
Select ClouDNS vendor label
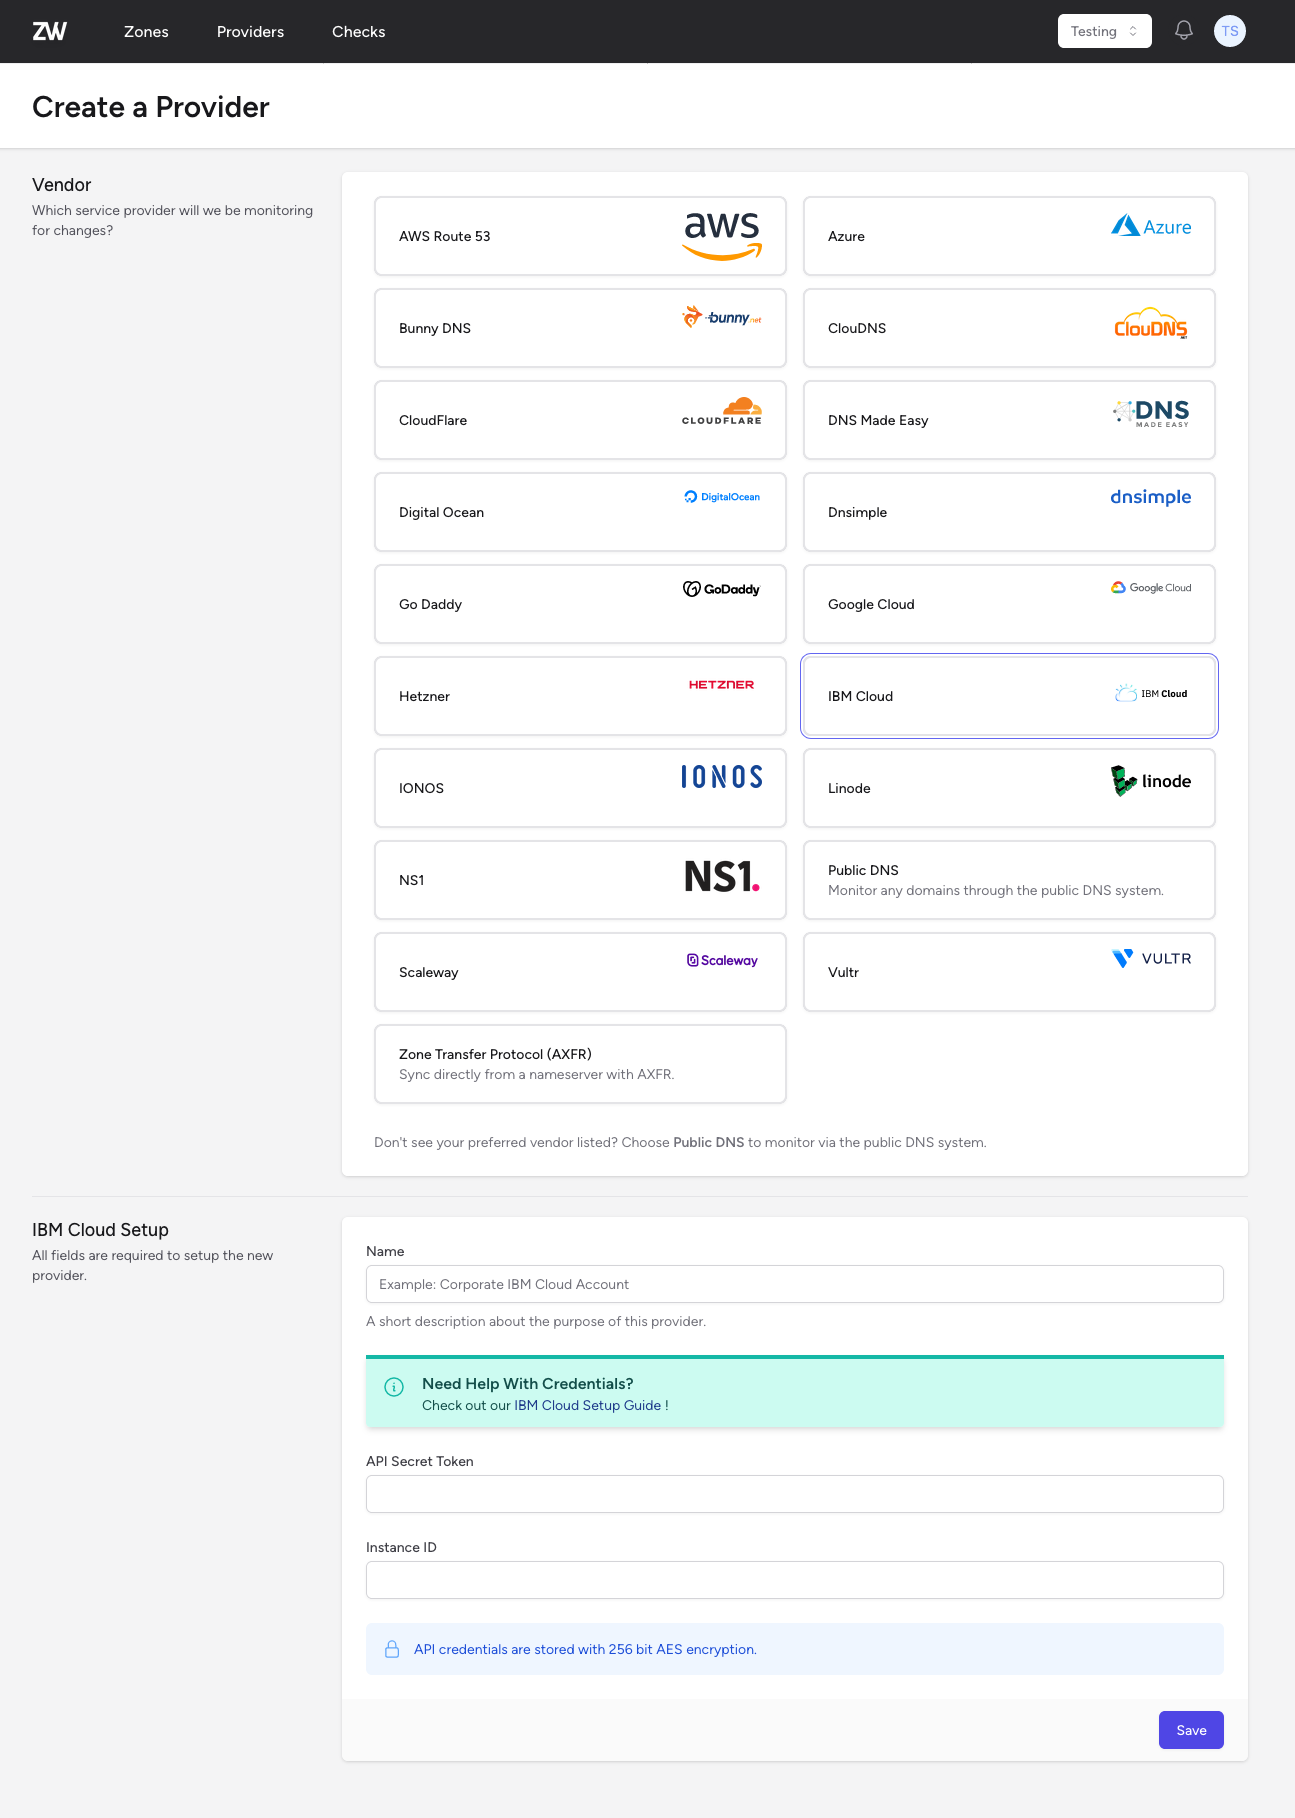[857, 328]
